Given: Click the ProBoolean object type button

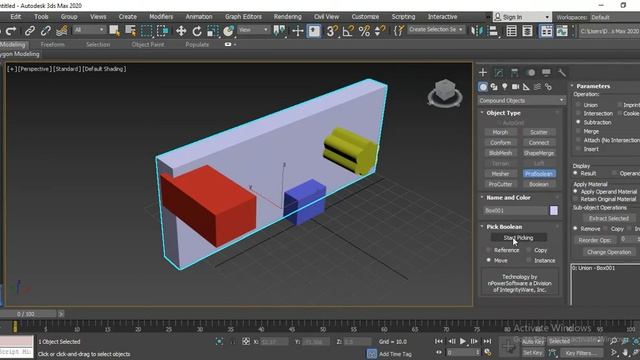Looking at the screenshot, I should coord(539,173).
